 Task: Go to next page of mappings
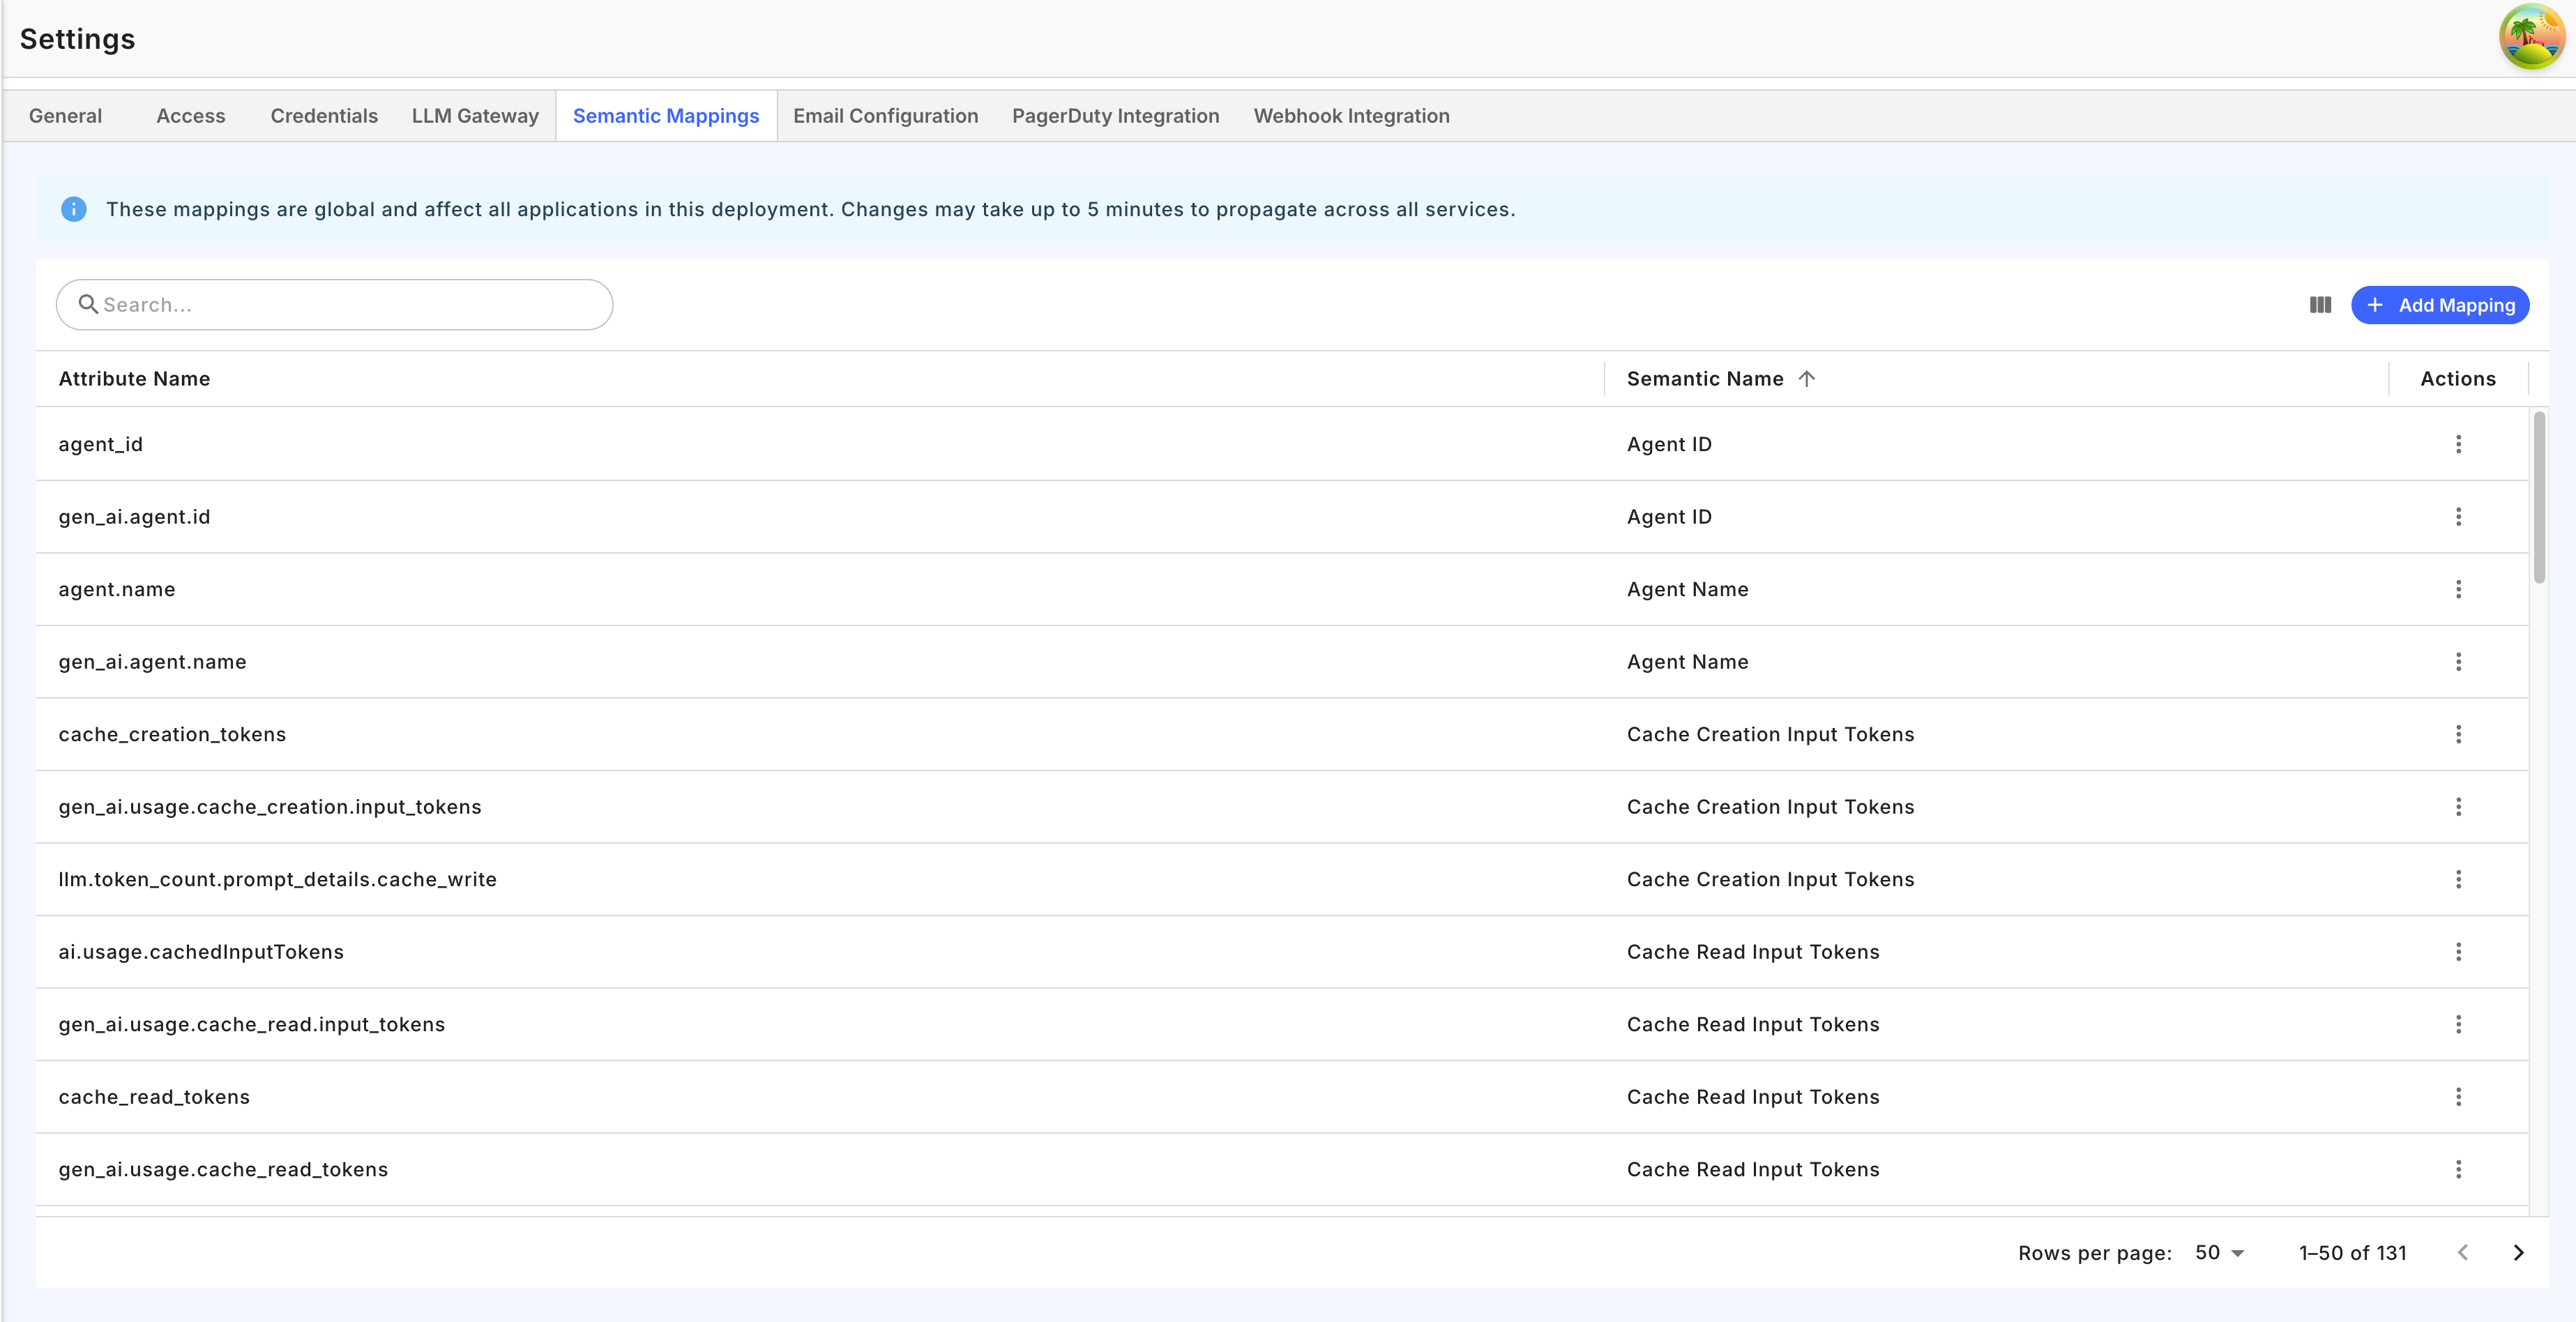[x=2518, y=1253]
